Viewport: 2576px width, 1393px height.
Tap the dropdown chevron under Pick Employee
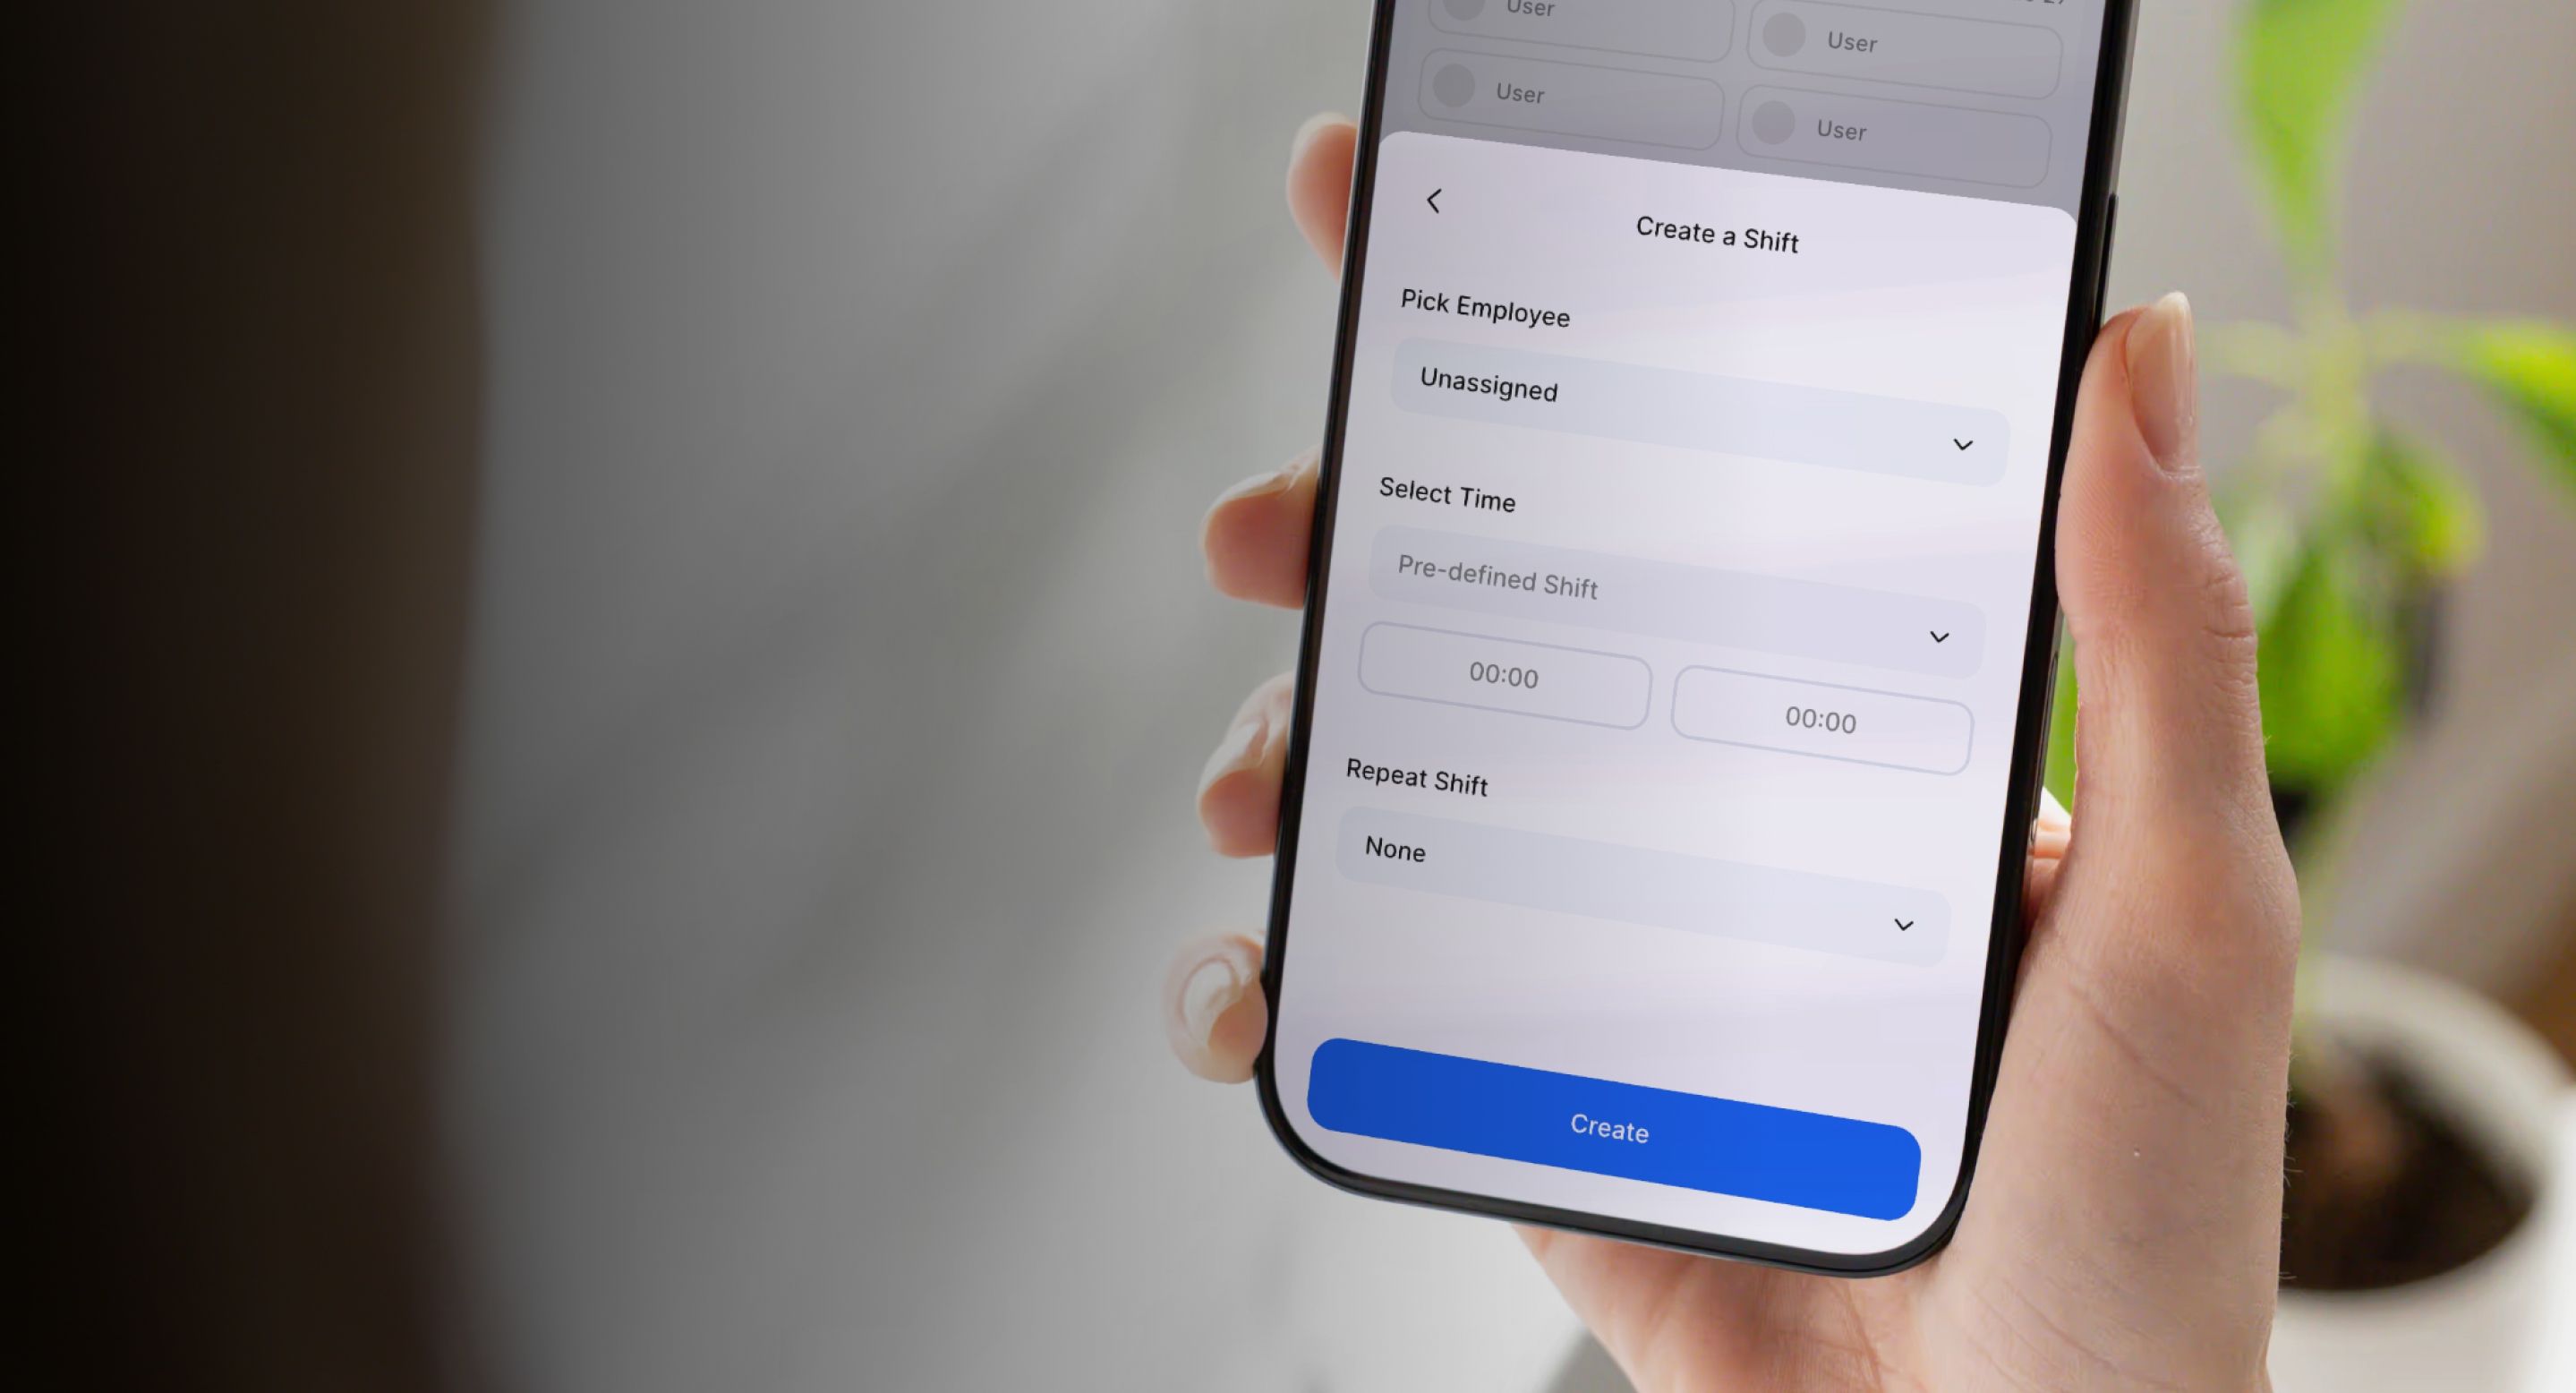1962,442
